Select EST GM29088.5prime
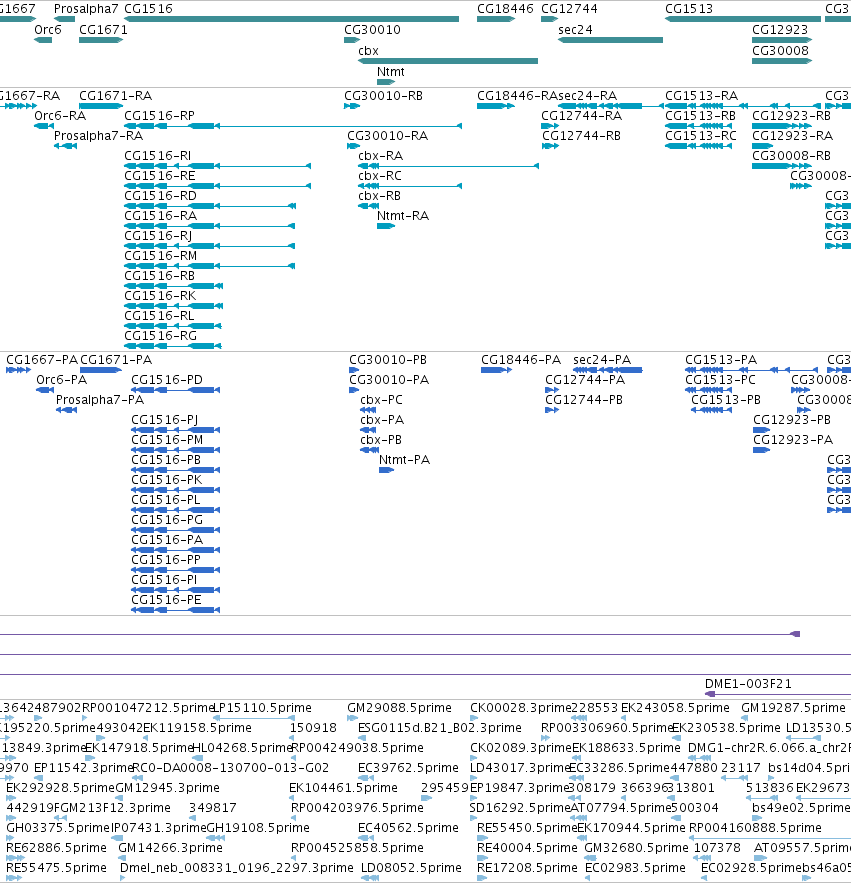 click(353, 718)
